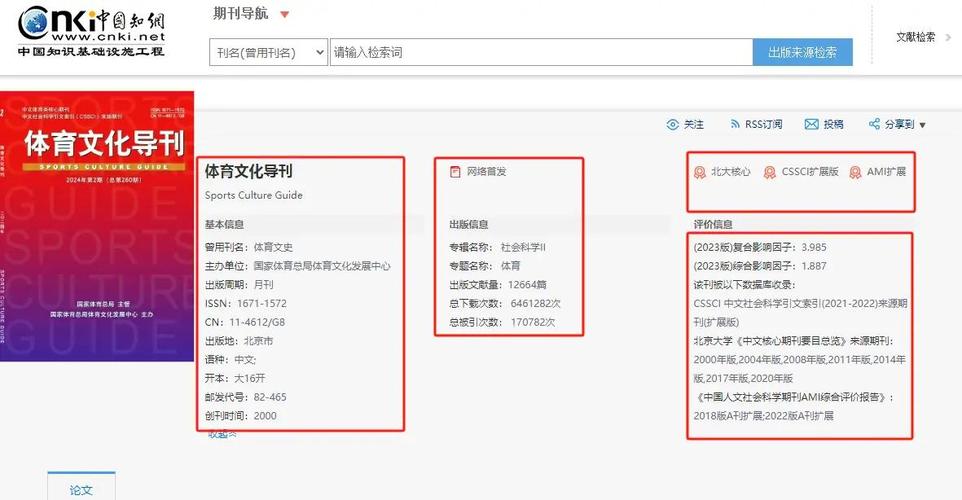Click the 评价信息 section heading
The image size is (962, 500).
[x=713, y=225]
